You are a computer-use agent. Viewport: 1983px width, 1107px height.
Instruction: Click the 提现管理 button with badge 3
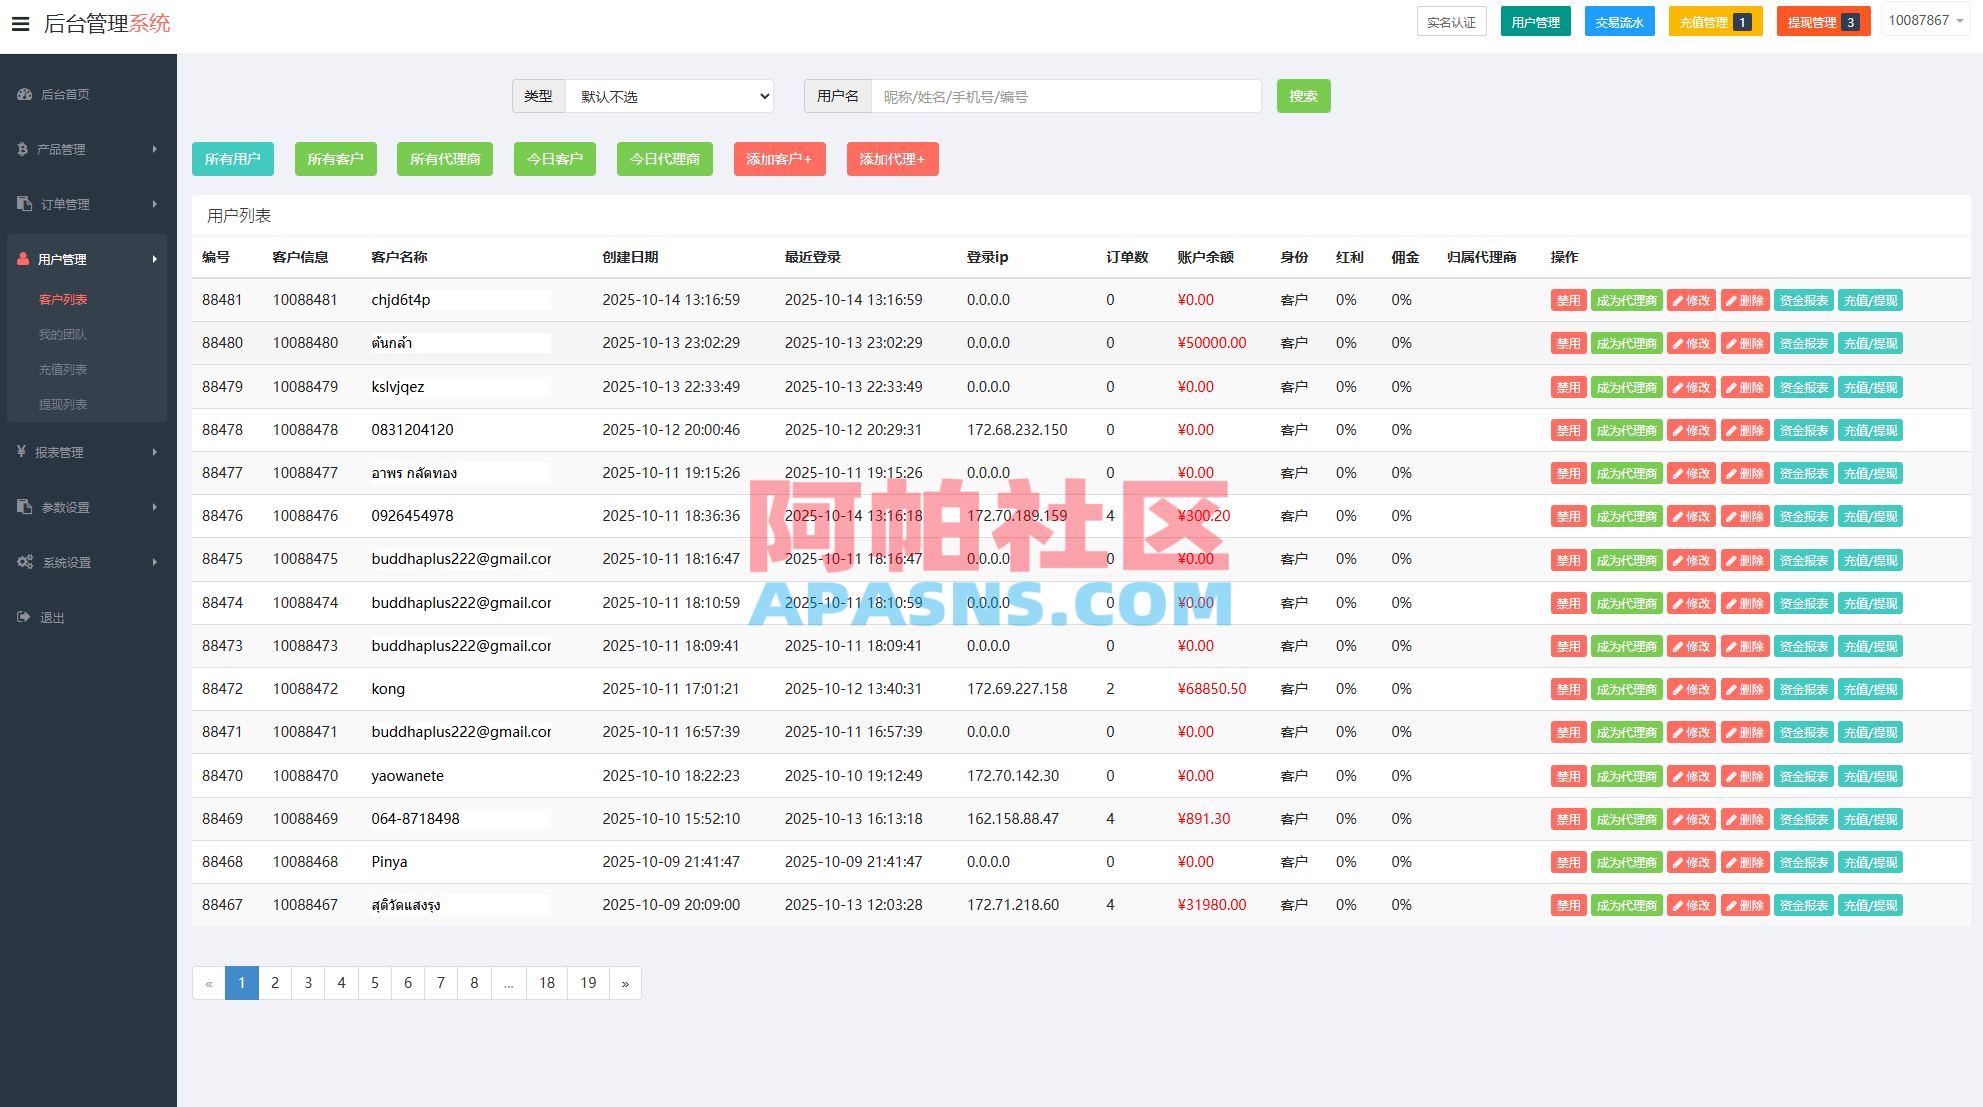pyautogui.click(x=1822, y=19)
